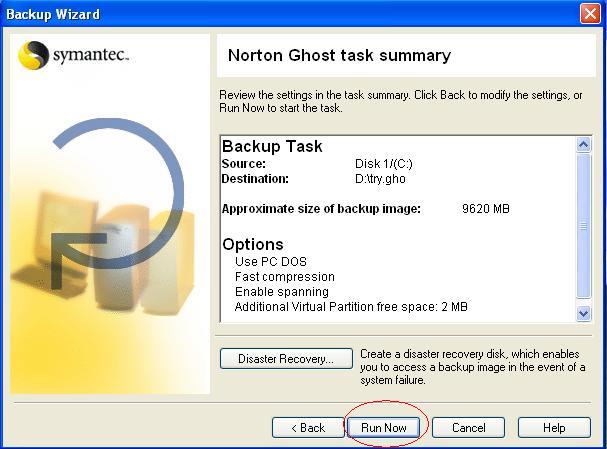Open the Disaster Recovery options
The width and height of the screenshot is (607, 449).
coord(286,359)
